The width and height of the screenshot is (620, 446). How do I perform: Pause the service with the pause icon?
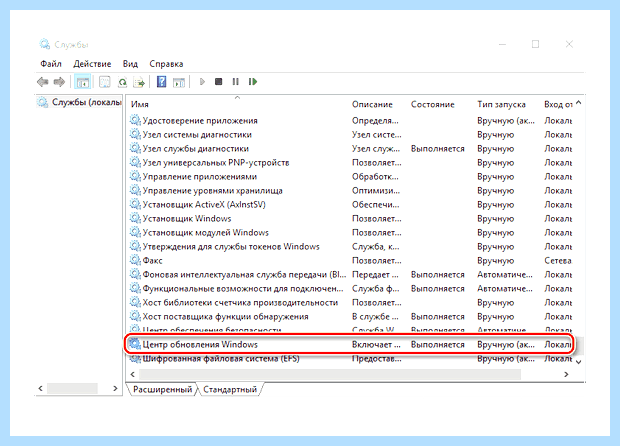[236, 82]
